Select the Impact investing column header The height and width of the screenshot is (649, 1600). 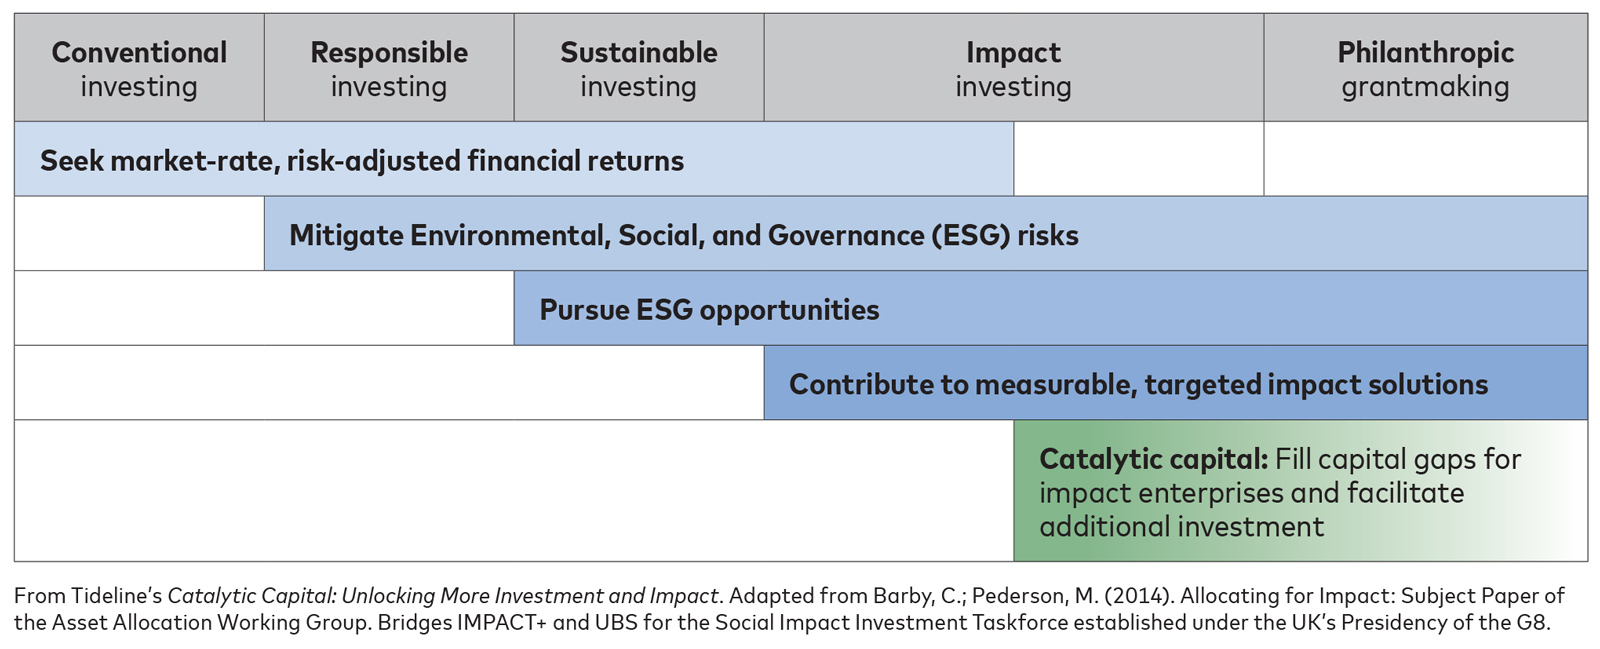[1013, 68]
